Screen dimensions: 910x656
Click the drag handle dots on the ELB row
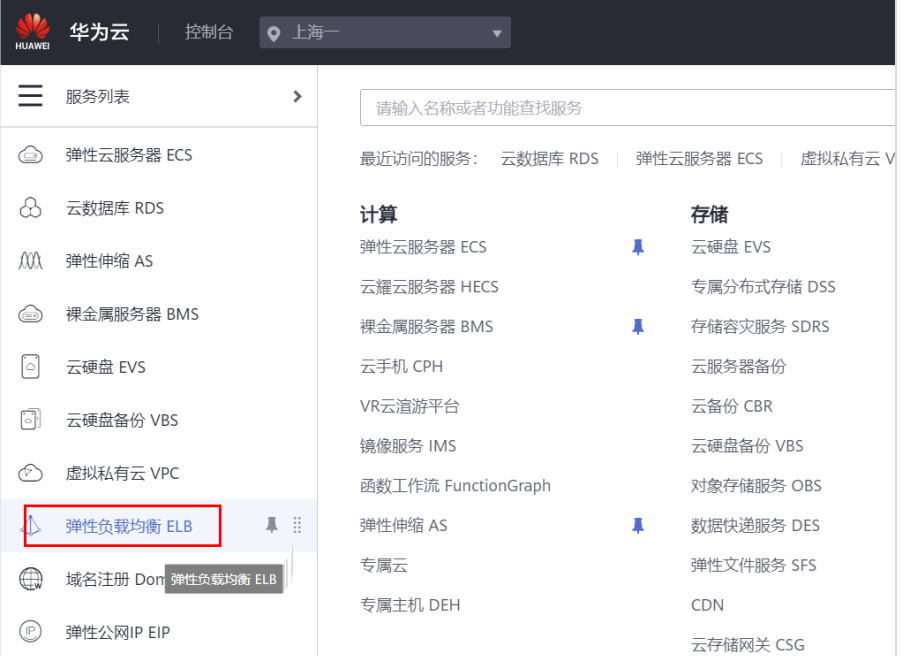(297, 525)
